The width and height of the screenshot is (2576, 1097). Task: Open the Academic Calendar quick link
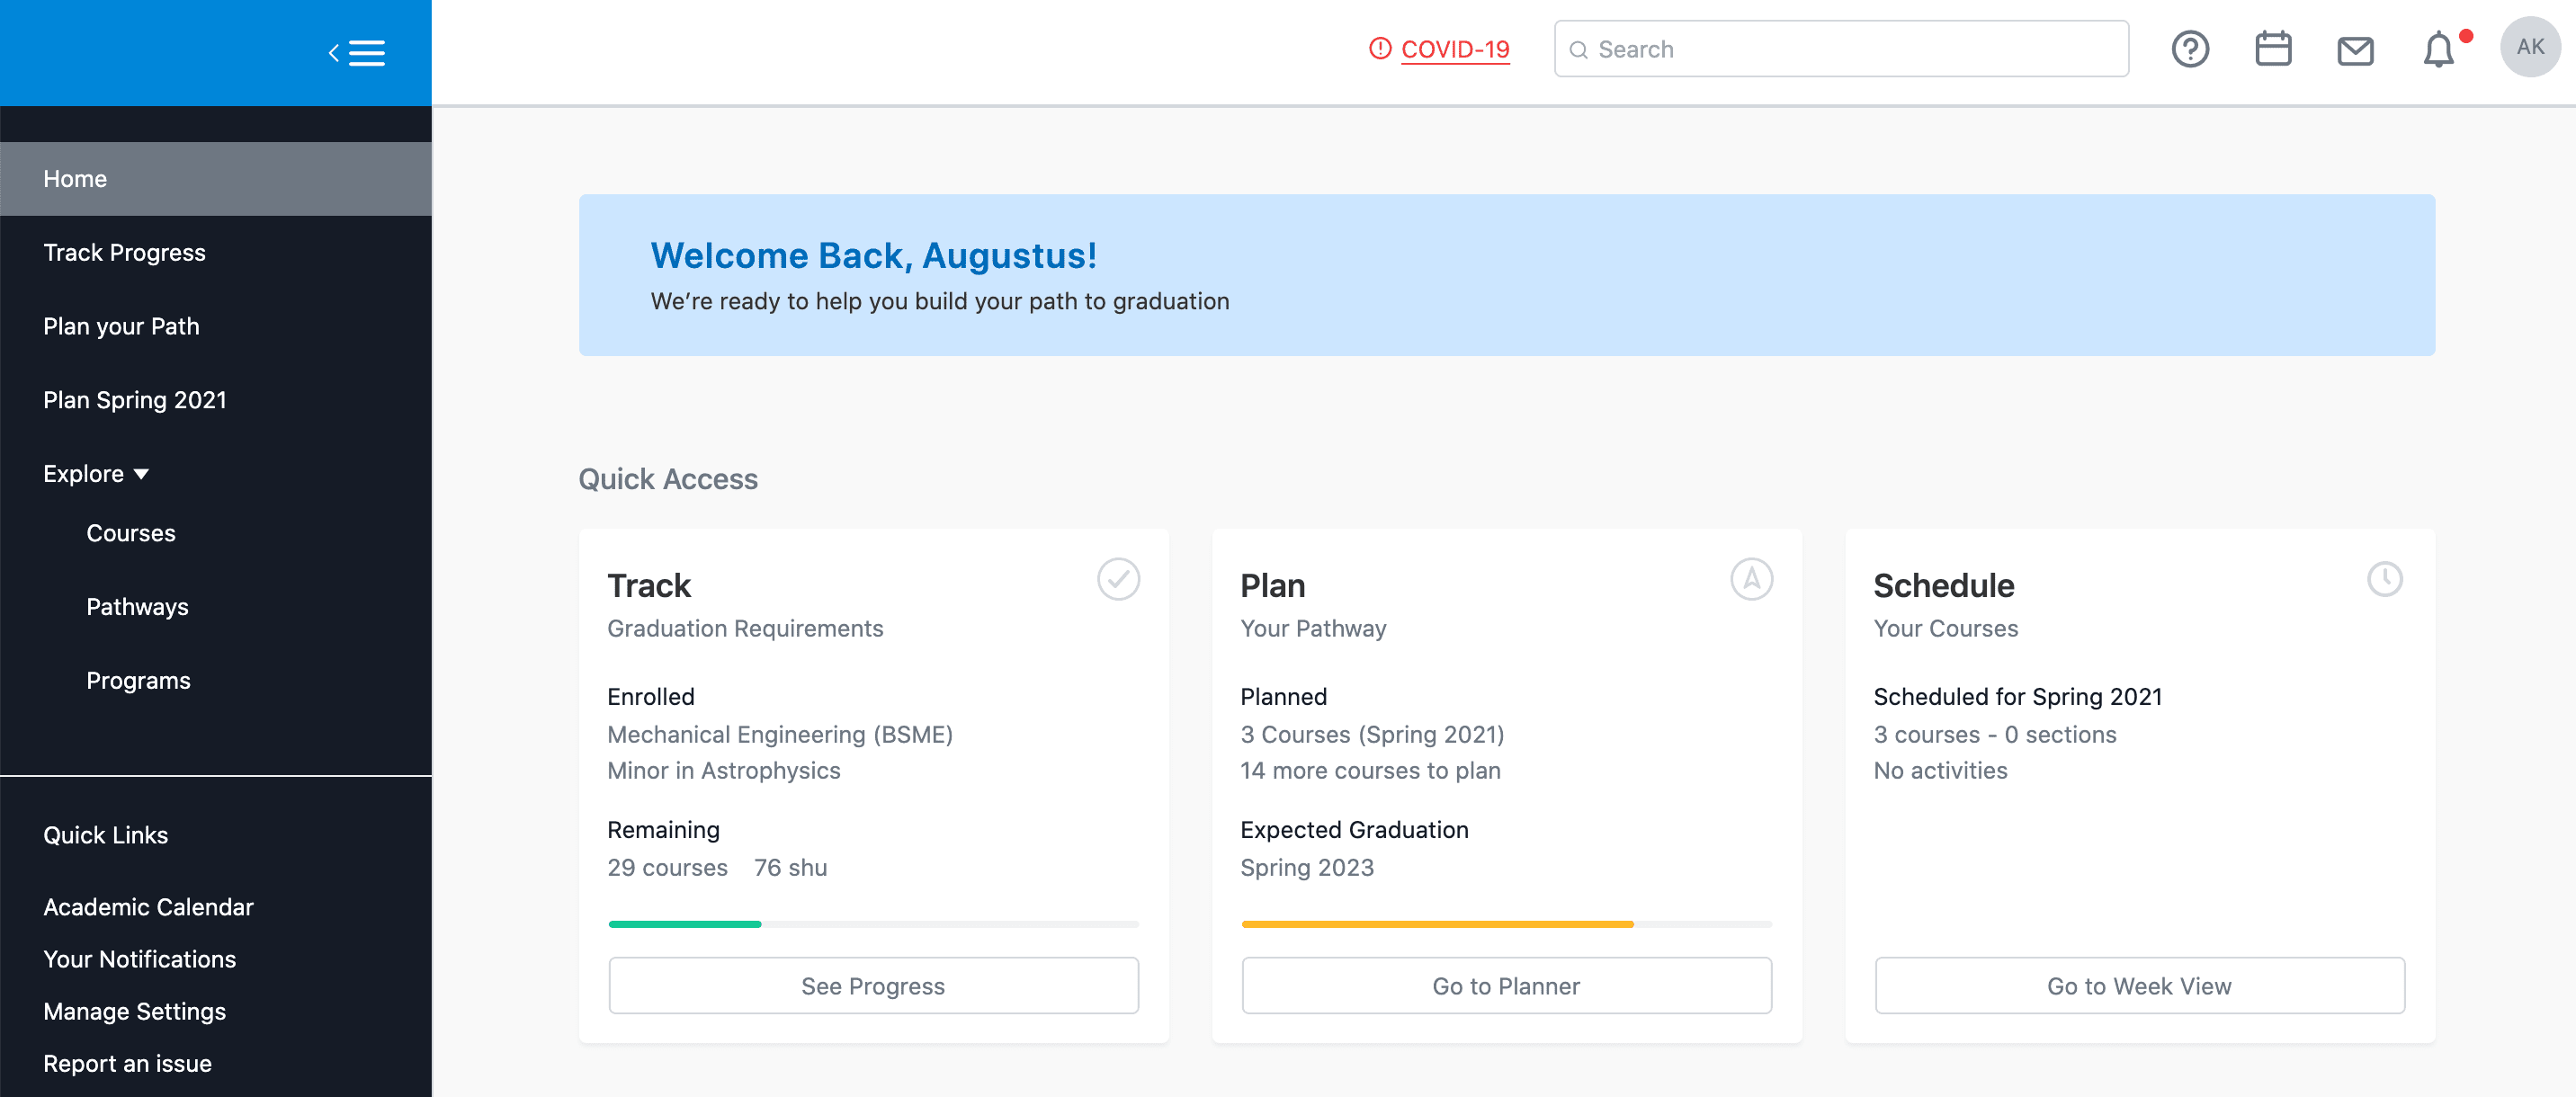point(148,907)
